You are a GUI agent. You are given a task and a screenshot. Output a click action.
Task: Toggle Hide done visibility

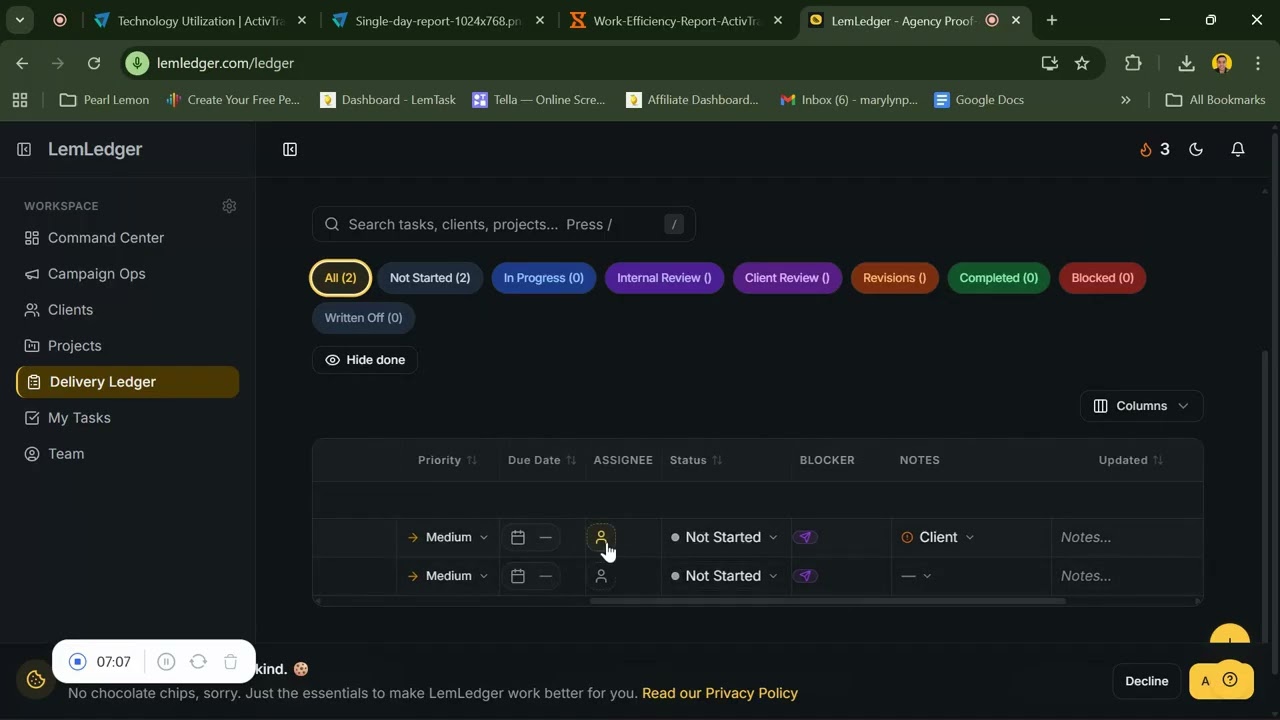pos(365,360)
